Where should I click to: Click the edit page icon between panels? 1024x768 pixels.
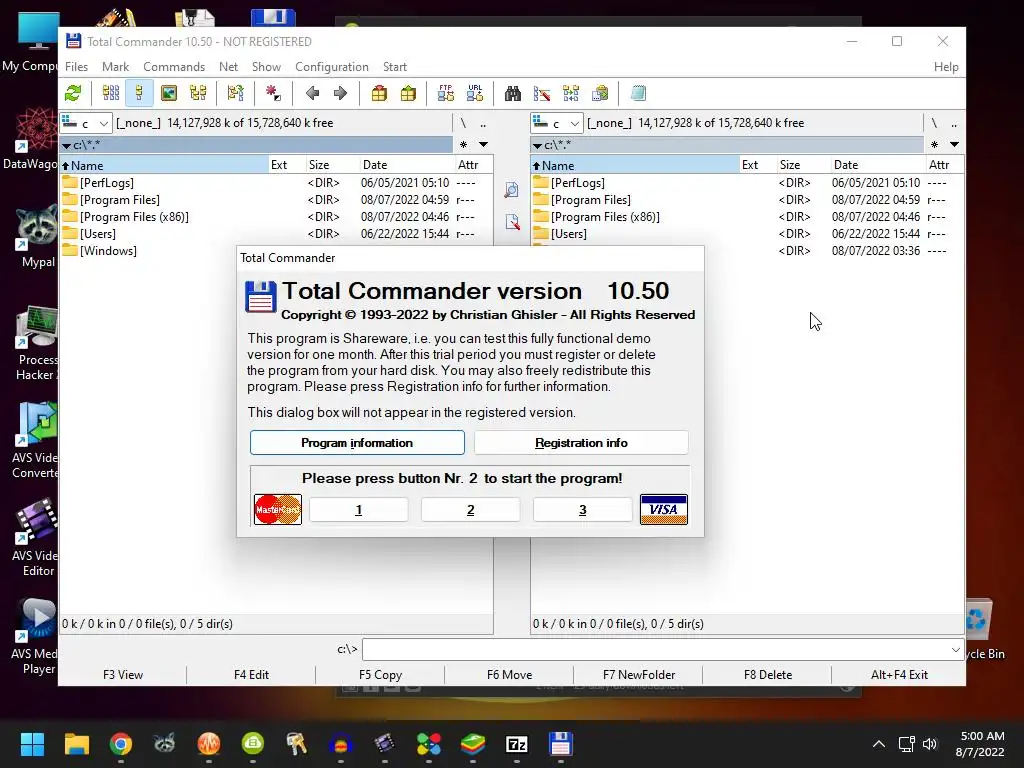point(512,222)
